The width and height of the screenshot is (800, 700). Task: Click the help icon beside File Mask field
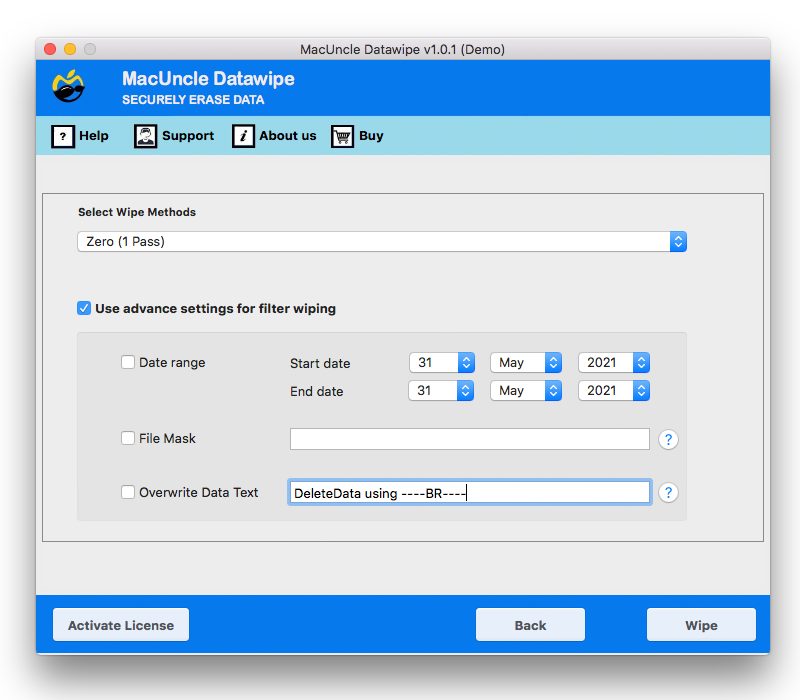(668, 439)
